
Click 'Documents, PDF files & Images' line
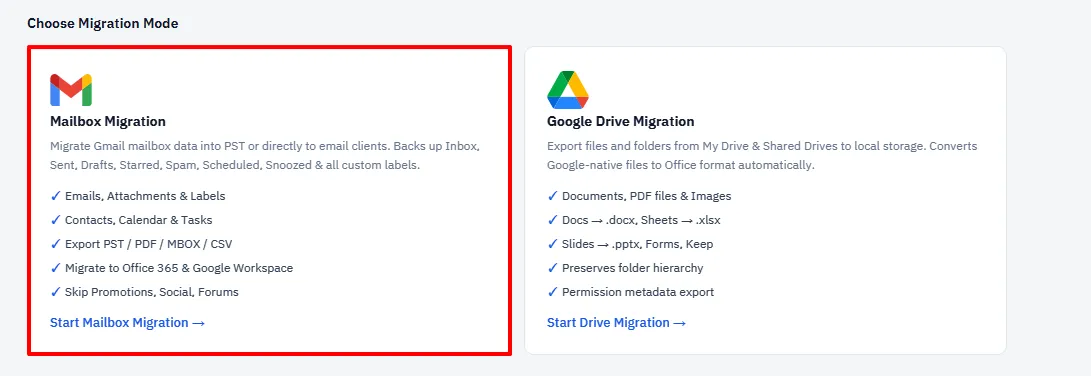pos(639,196)
